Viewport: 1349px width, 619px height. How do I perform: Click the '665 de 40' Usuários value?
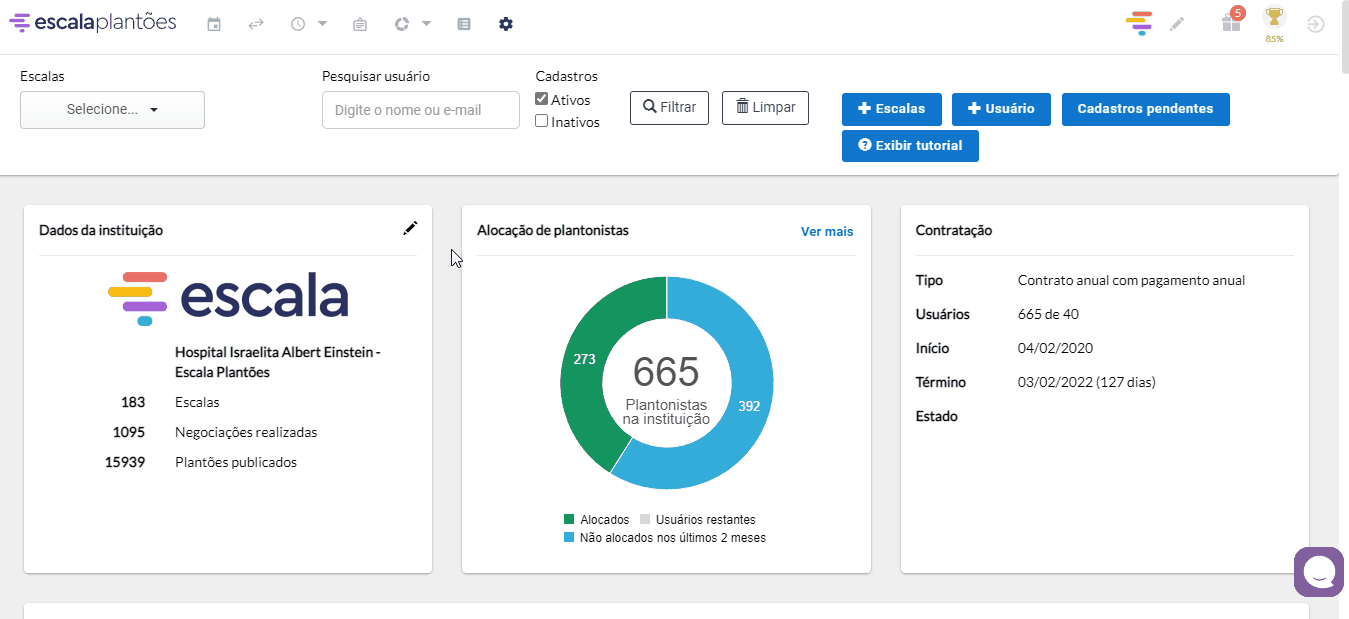point(1048,314)
